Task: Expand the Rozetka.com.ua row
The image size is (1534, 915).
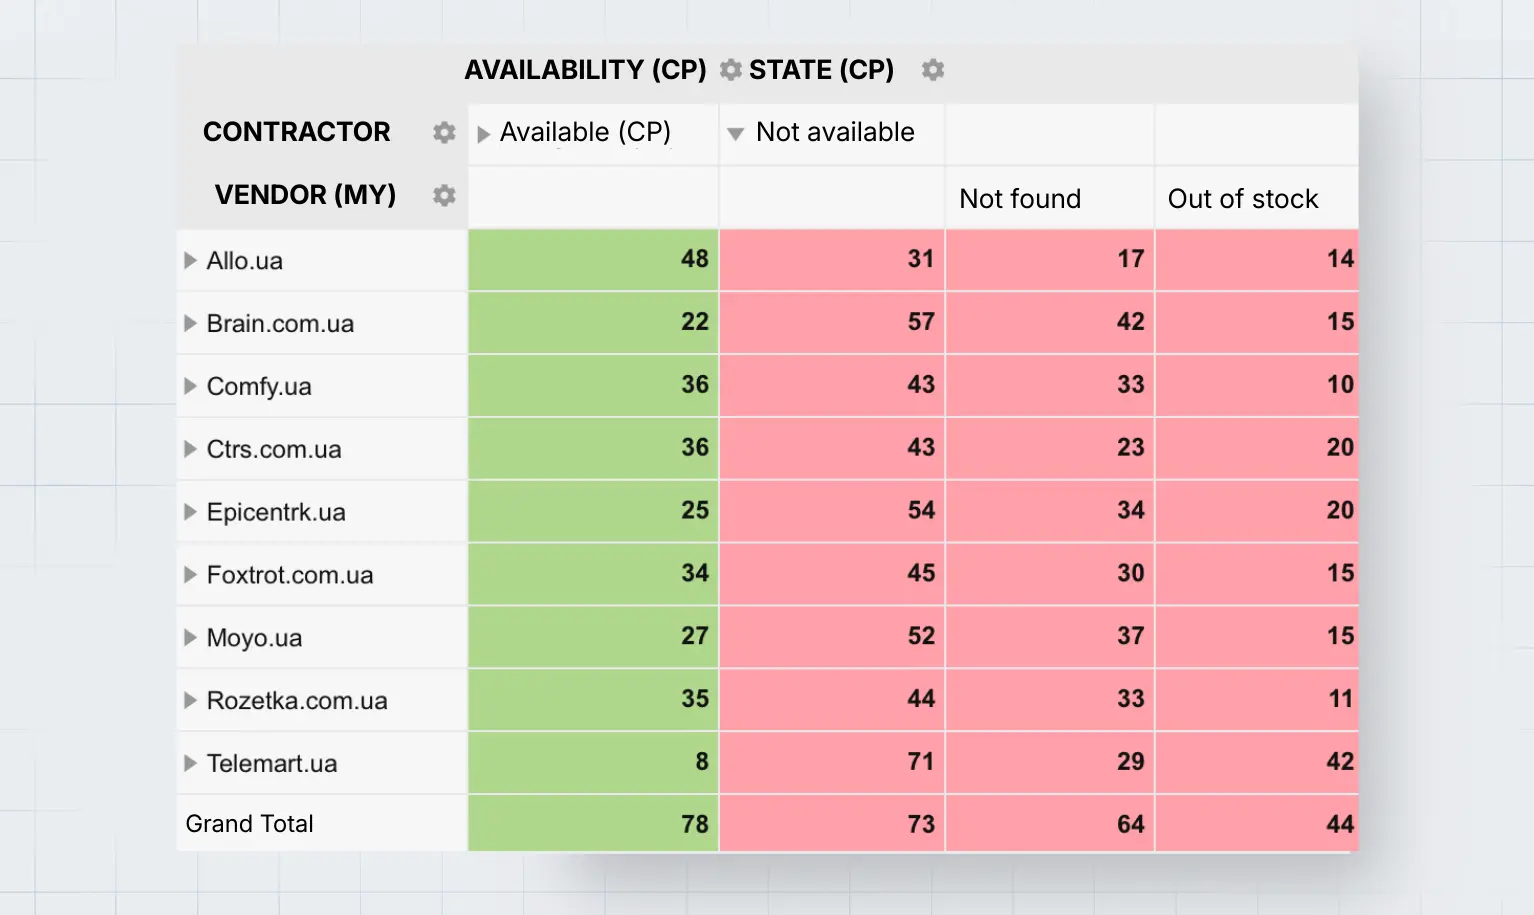Action: click(190, 701)
